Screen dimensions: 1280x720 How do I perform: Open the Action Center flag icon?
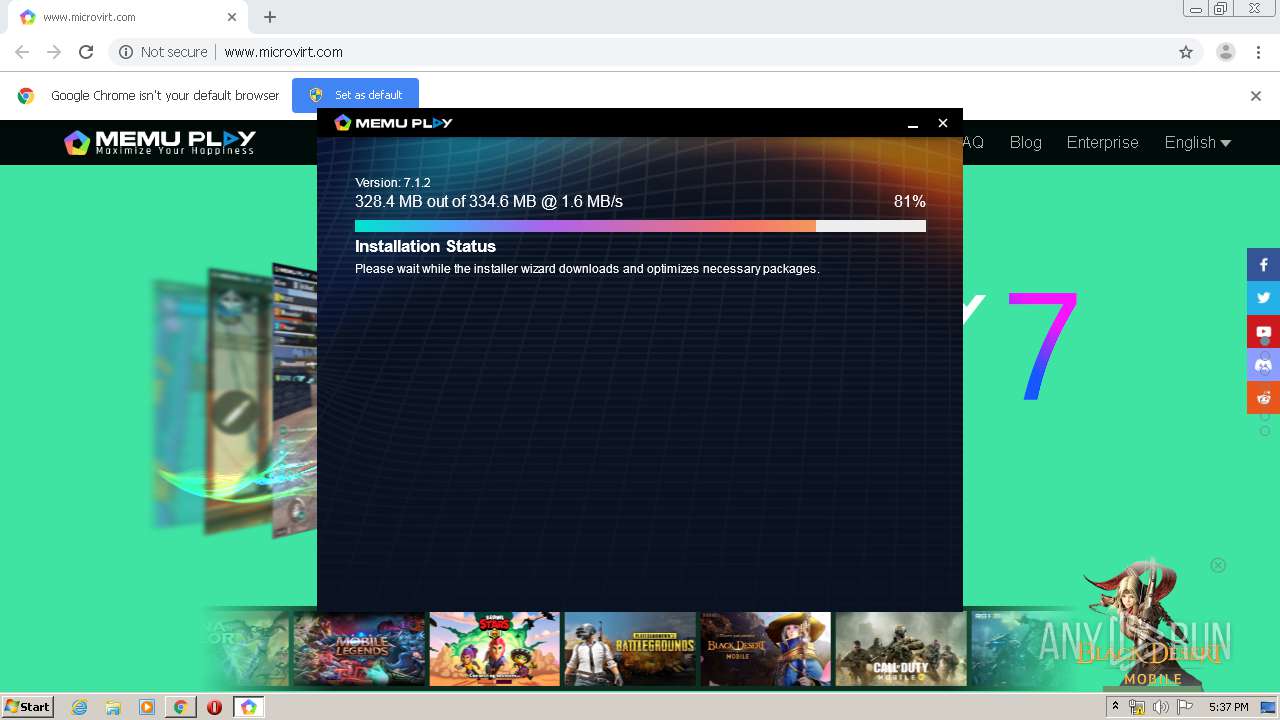pyautogui.click(x=1185, y=707)
